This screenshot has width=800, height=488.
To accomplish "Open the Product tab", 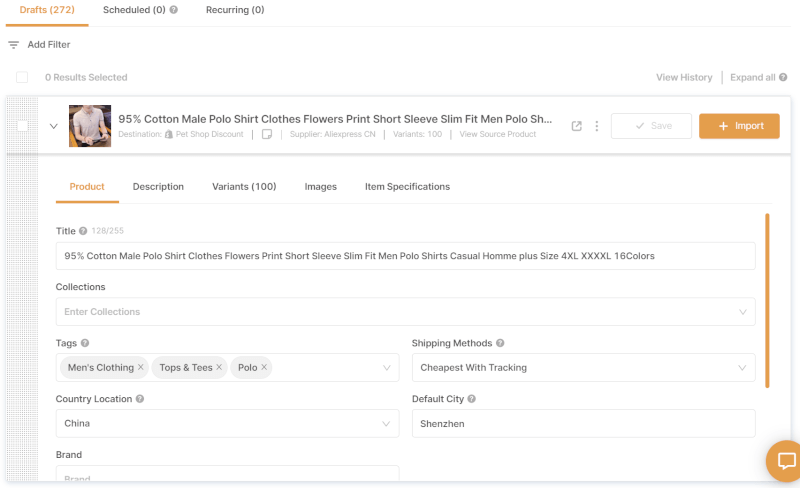I will (x=87, y=187).
